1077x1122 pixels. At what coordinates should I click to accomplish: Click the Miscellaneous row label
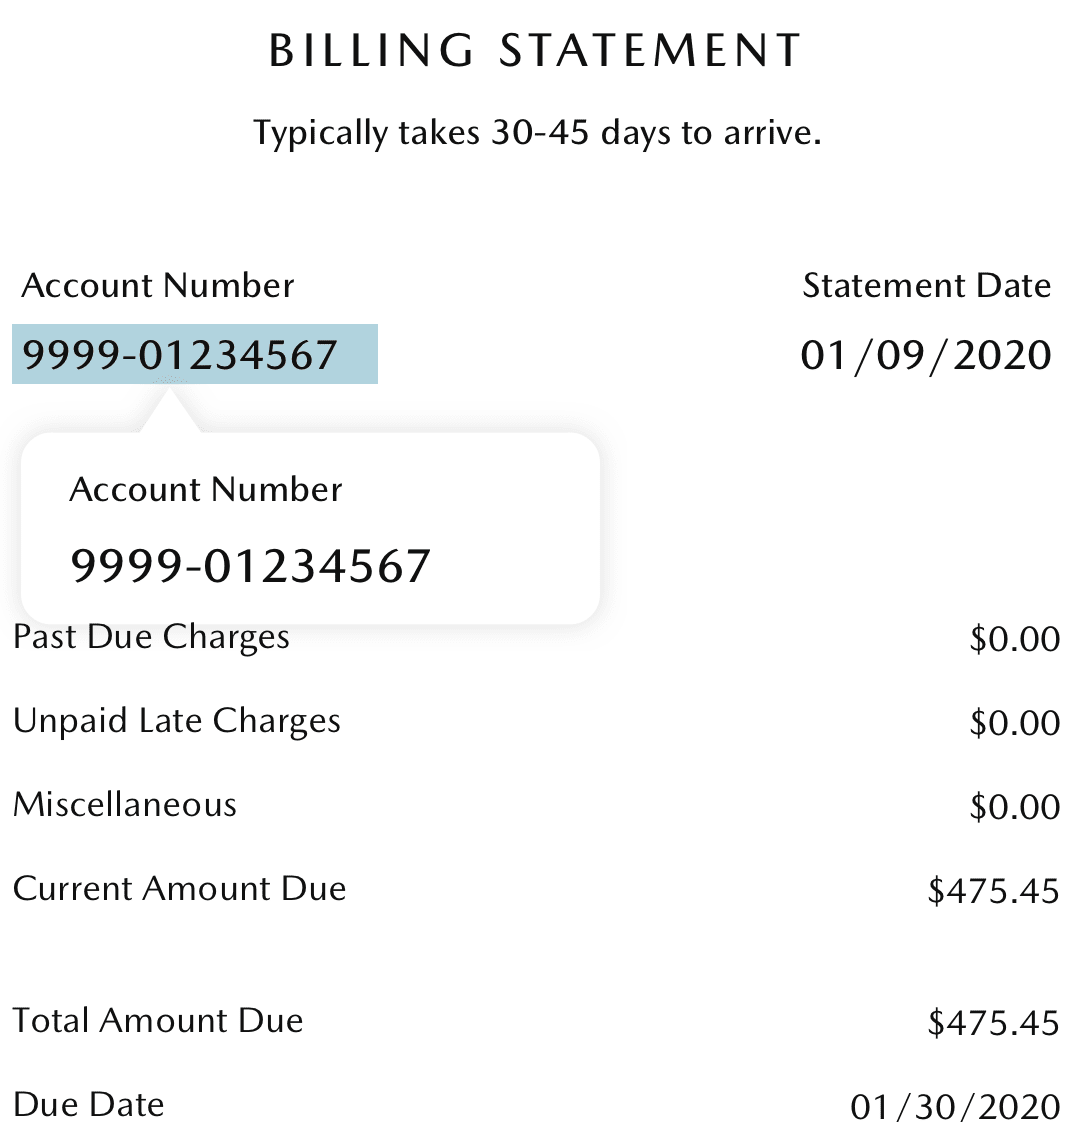tap(125, 805)
